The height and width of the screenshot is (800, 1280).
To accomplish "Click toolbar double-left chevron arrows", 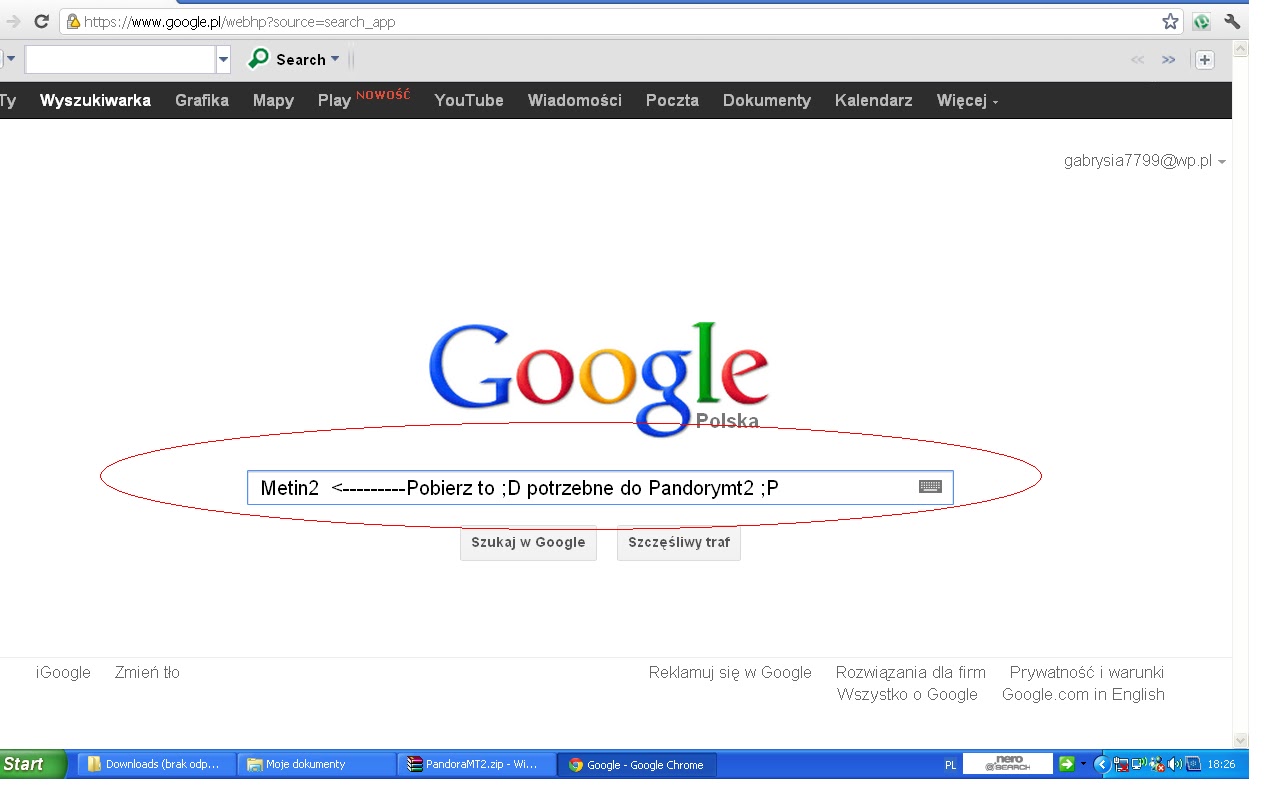I will click(x=1137, y=60).
